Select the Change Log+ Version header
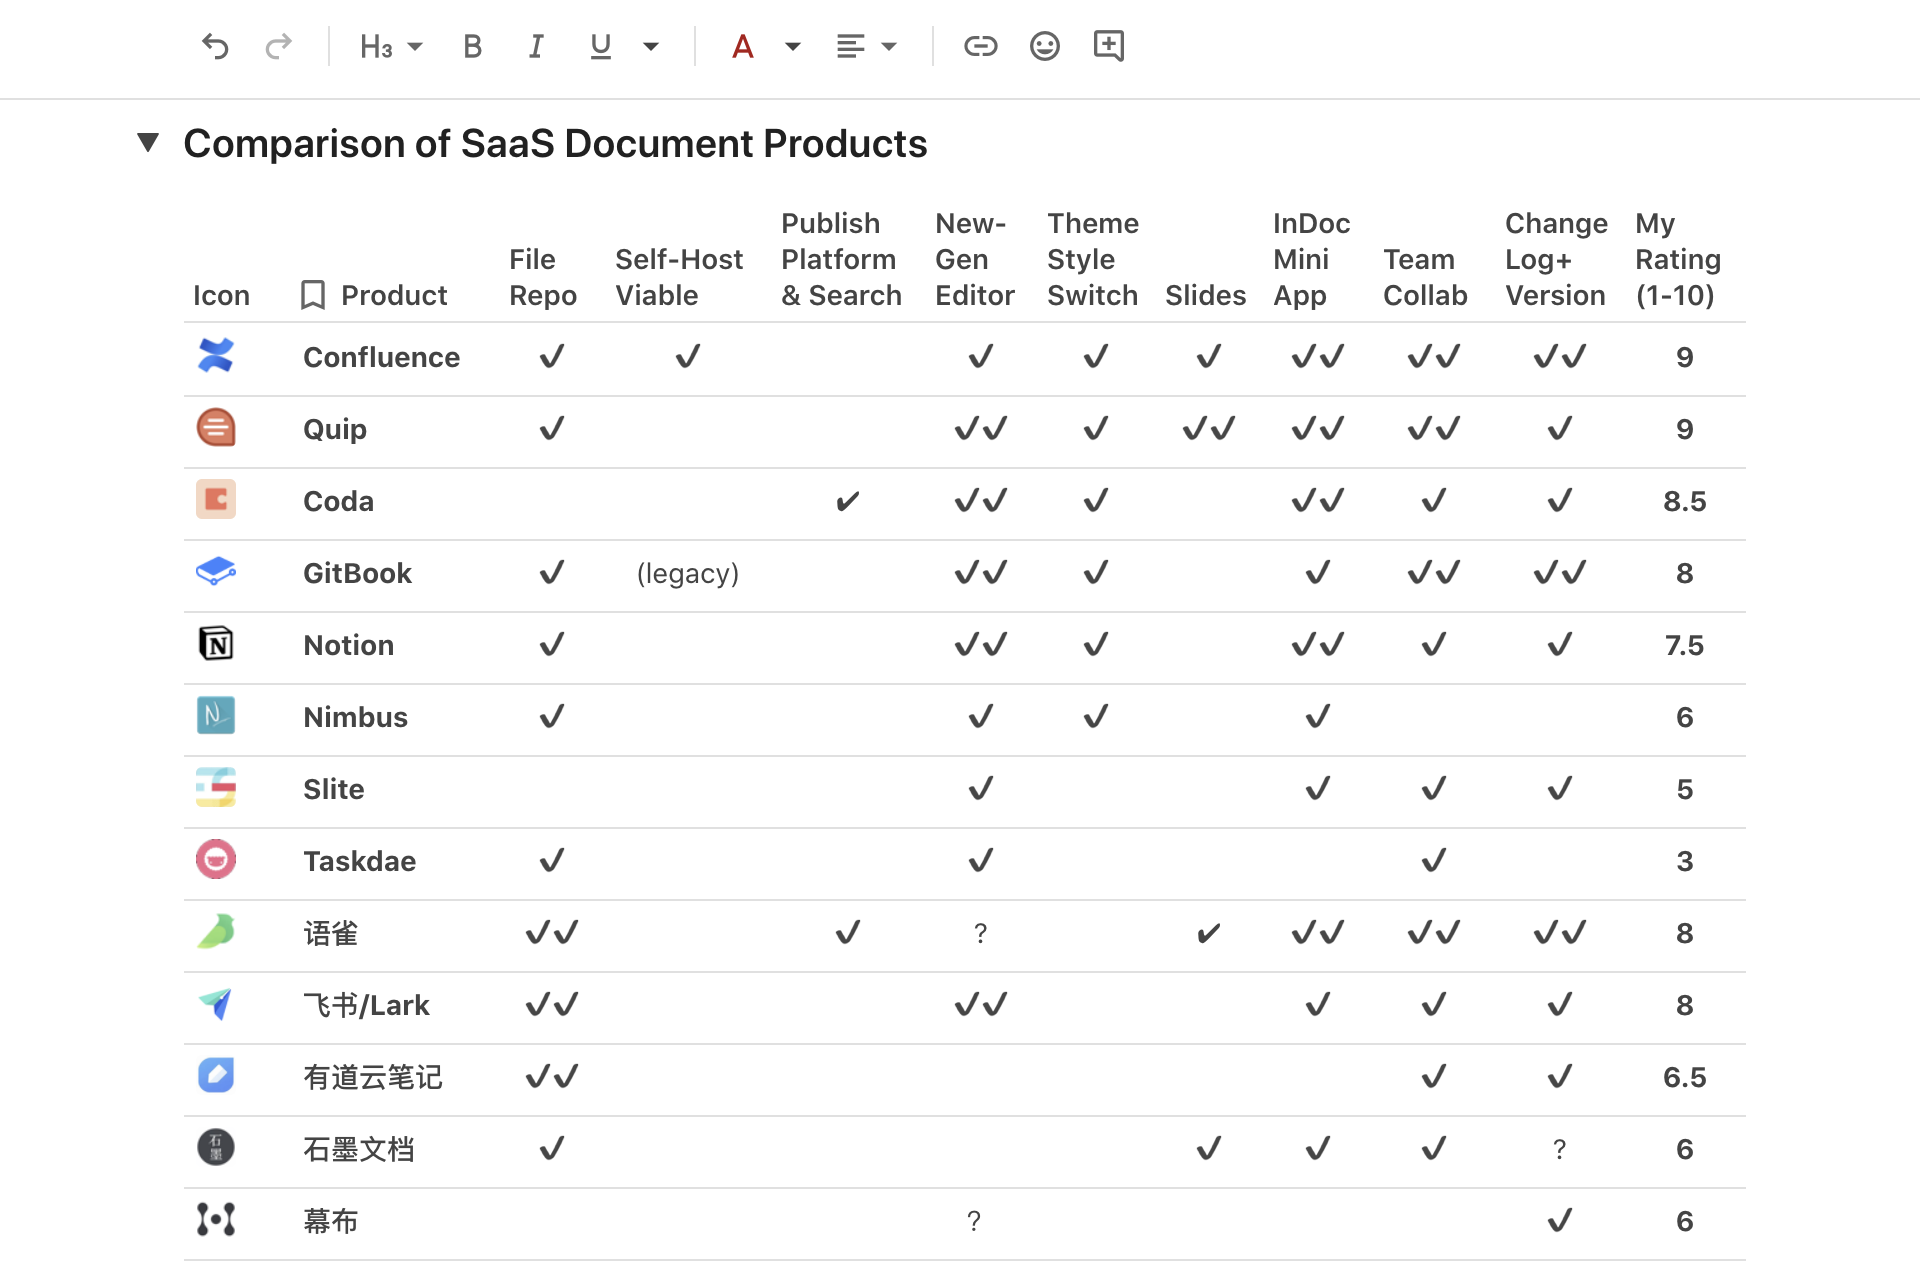The width and height of the screenshot is (1920, 1280). point(1556,259)
